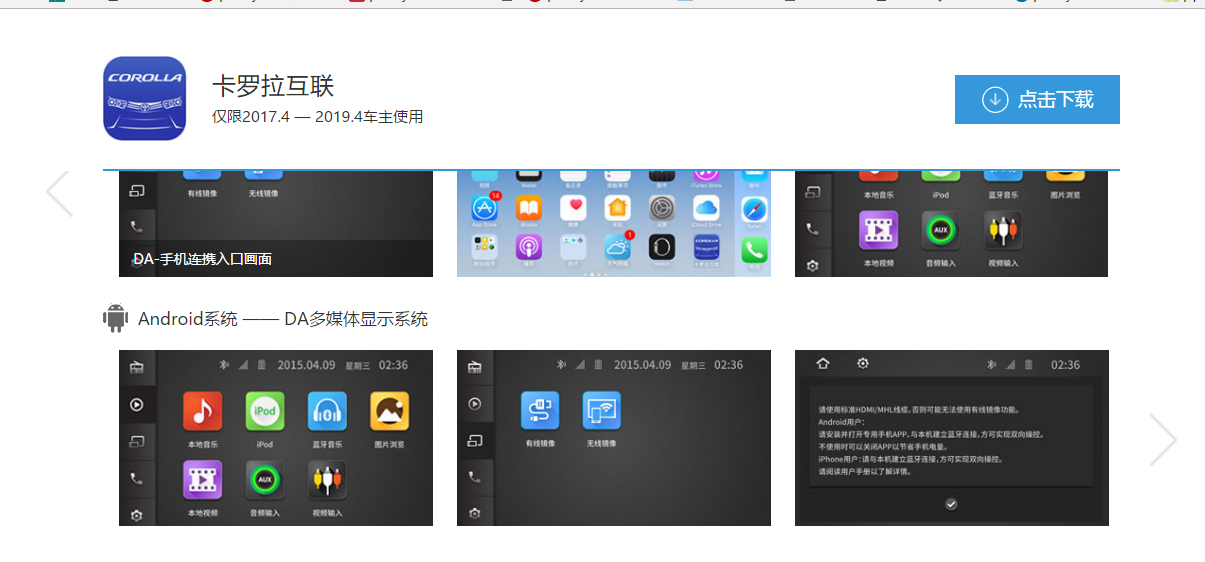Viewport: 1205px width, 562px height.
Task: Click phone sidebar icon in Android apps screenshot
Action: click(x=137, y=479)
